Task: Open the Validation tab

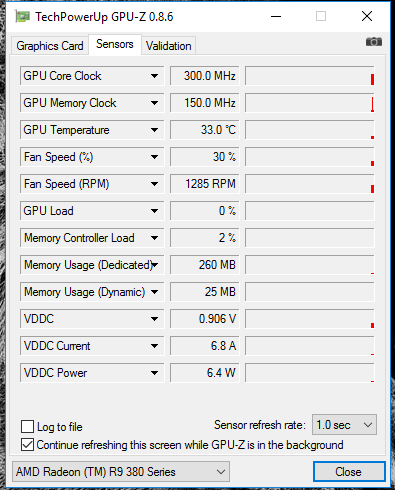Action: pos(169,46)
